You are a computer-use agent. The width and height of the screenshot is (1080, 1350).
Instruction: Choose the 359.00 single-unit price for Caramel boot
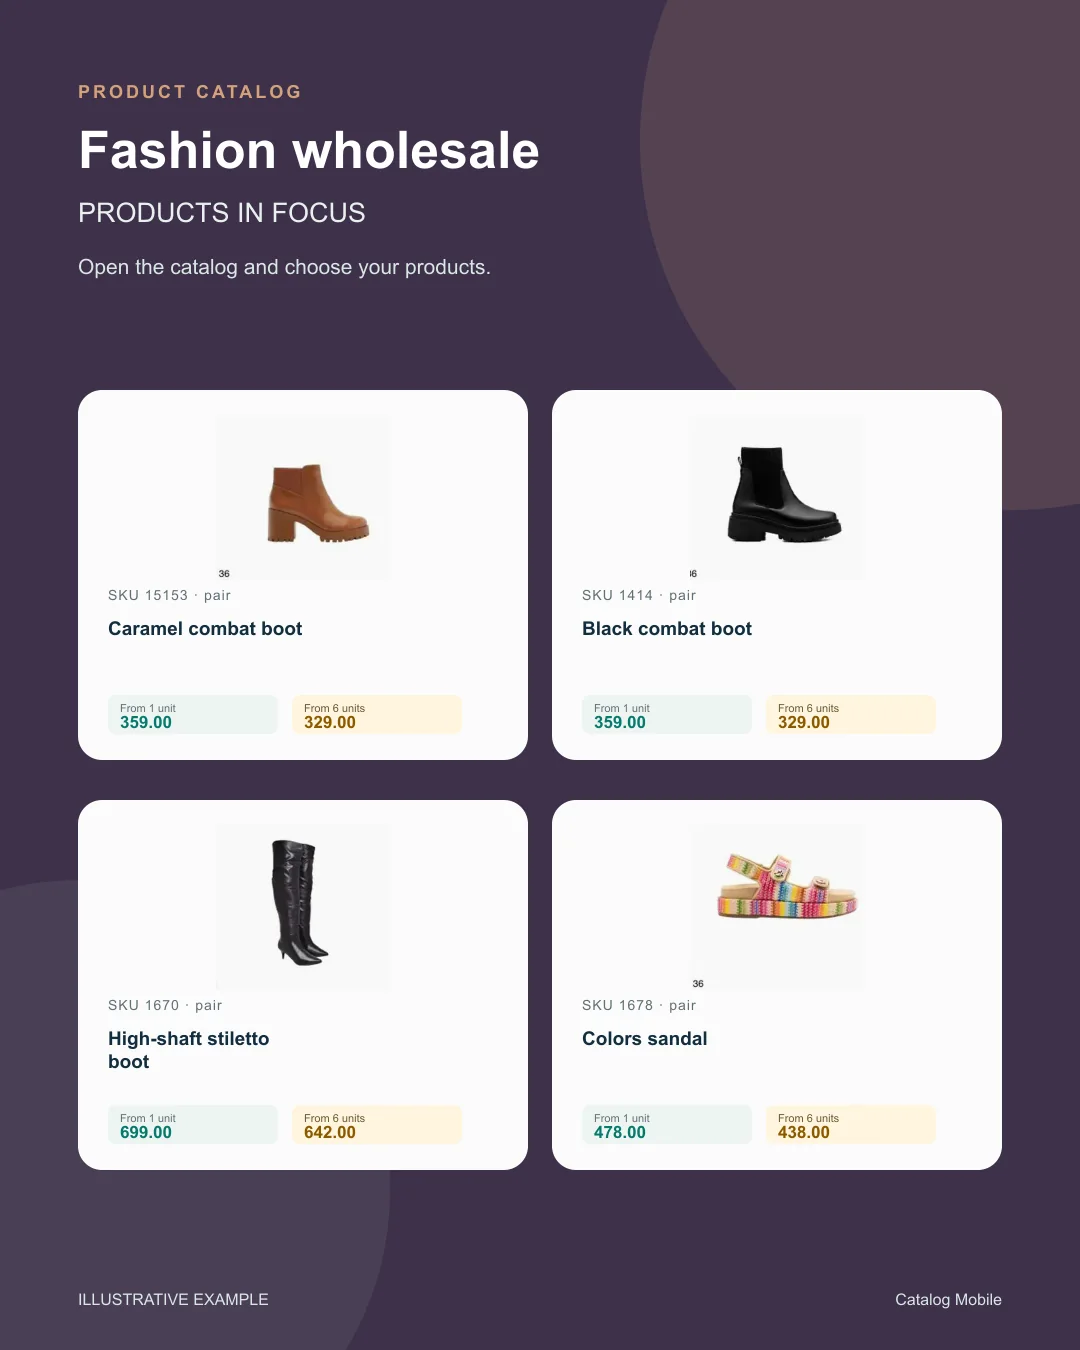pyautogui.click(x=193, y=715)
